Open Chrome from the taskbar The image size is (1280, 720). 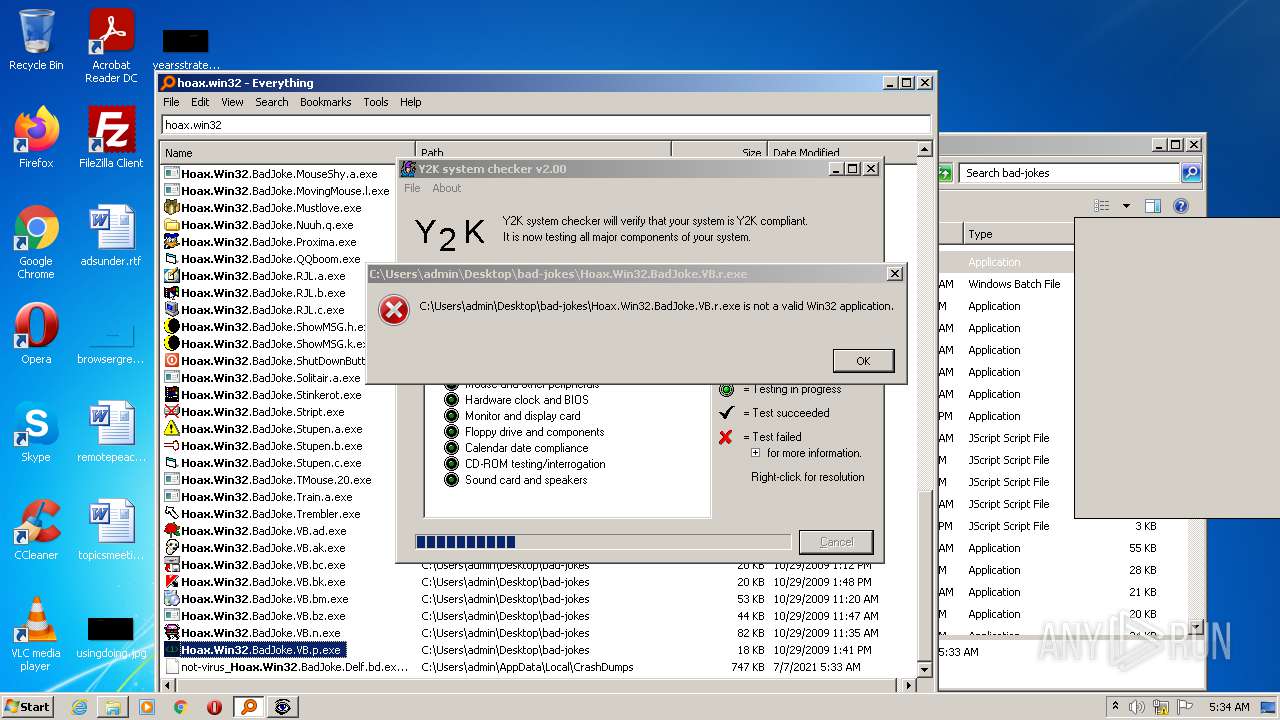pos(181,707)
